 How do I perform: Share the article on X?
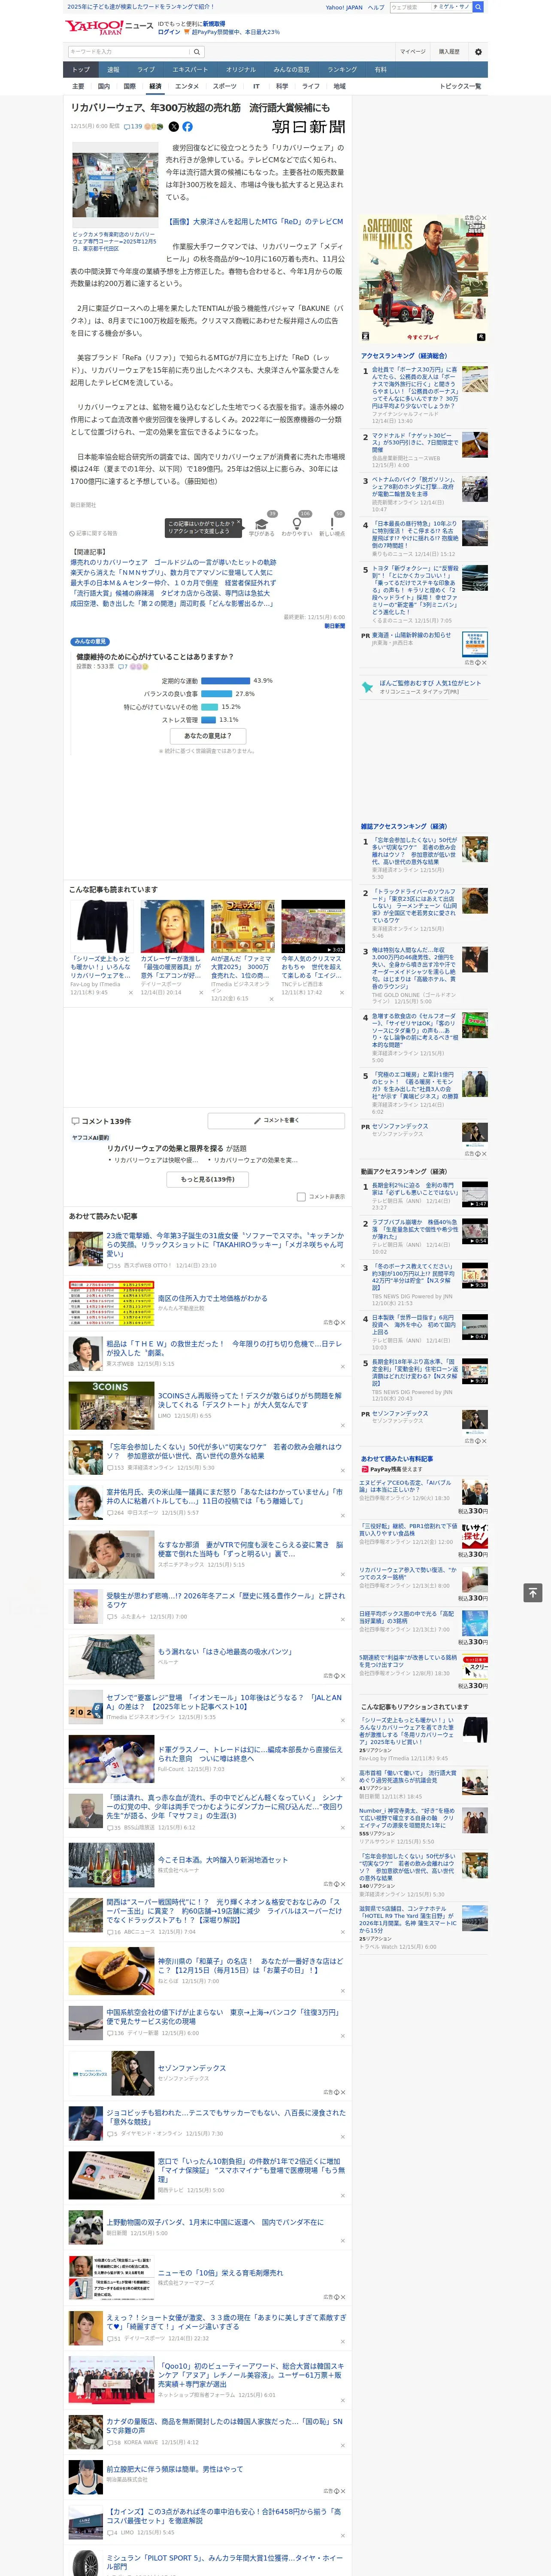point(173,127)
